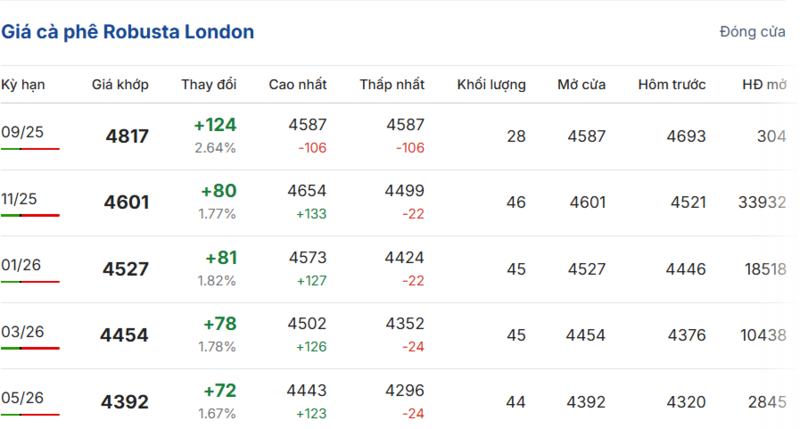Click the green-red range bar under 09/25

[x=30, y=149]
